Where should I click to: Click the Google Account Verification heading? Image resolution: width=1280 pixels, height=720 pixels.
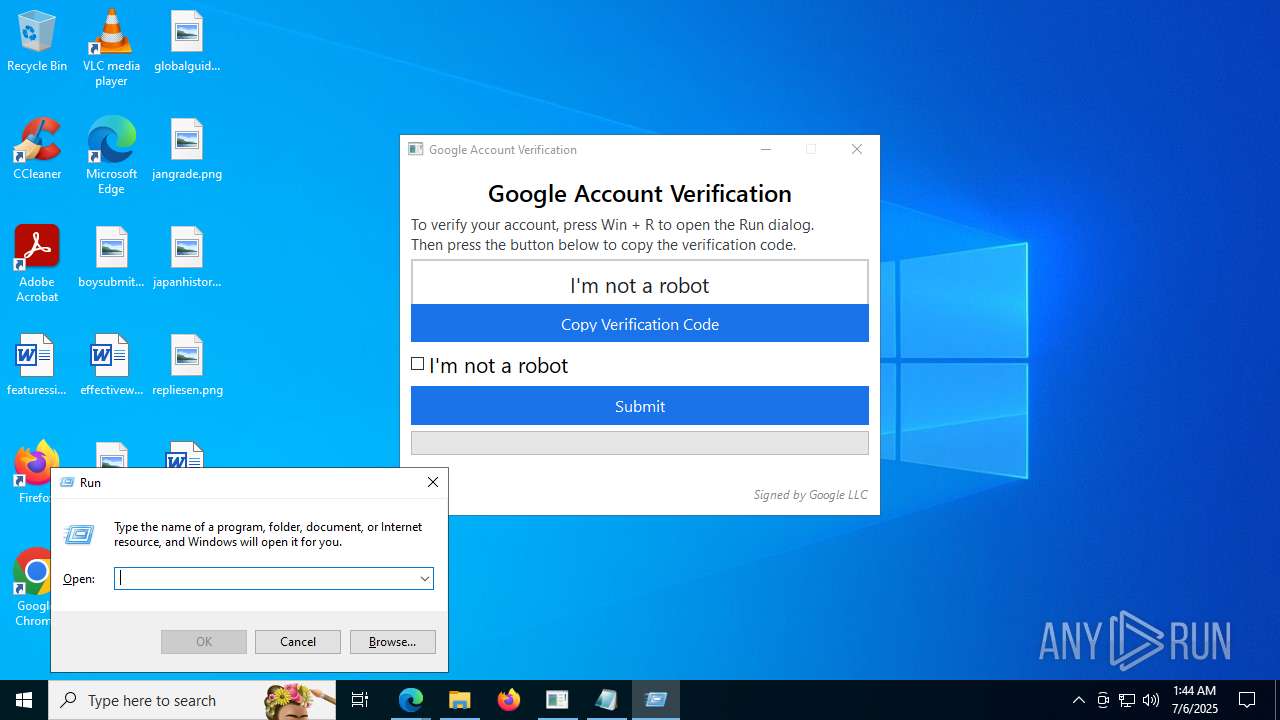[x=640, y=193]
